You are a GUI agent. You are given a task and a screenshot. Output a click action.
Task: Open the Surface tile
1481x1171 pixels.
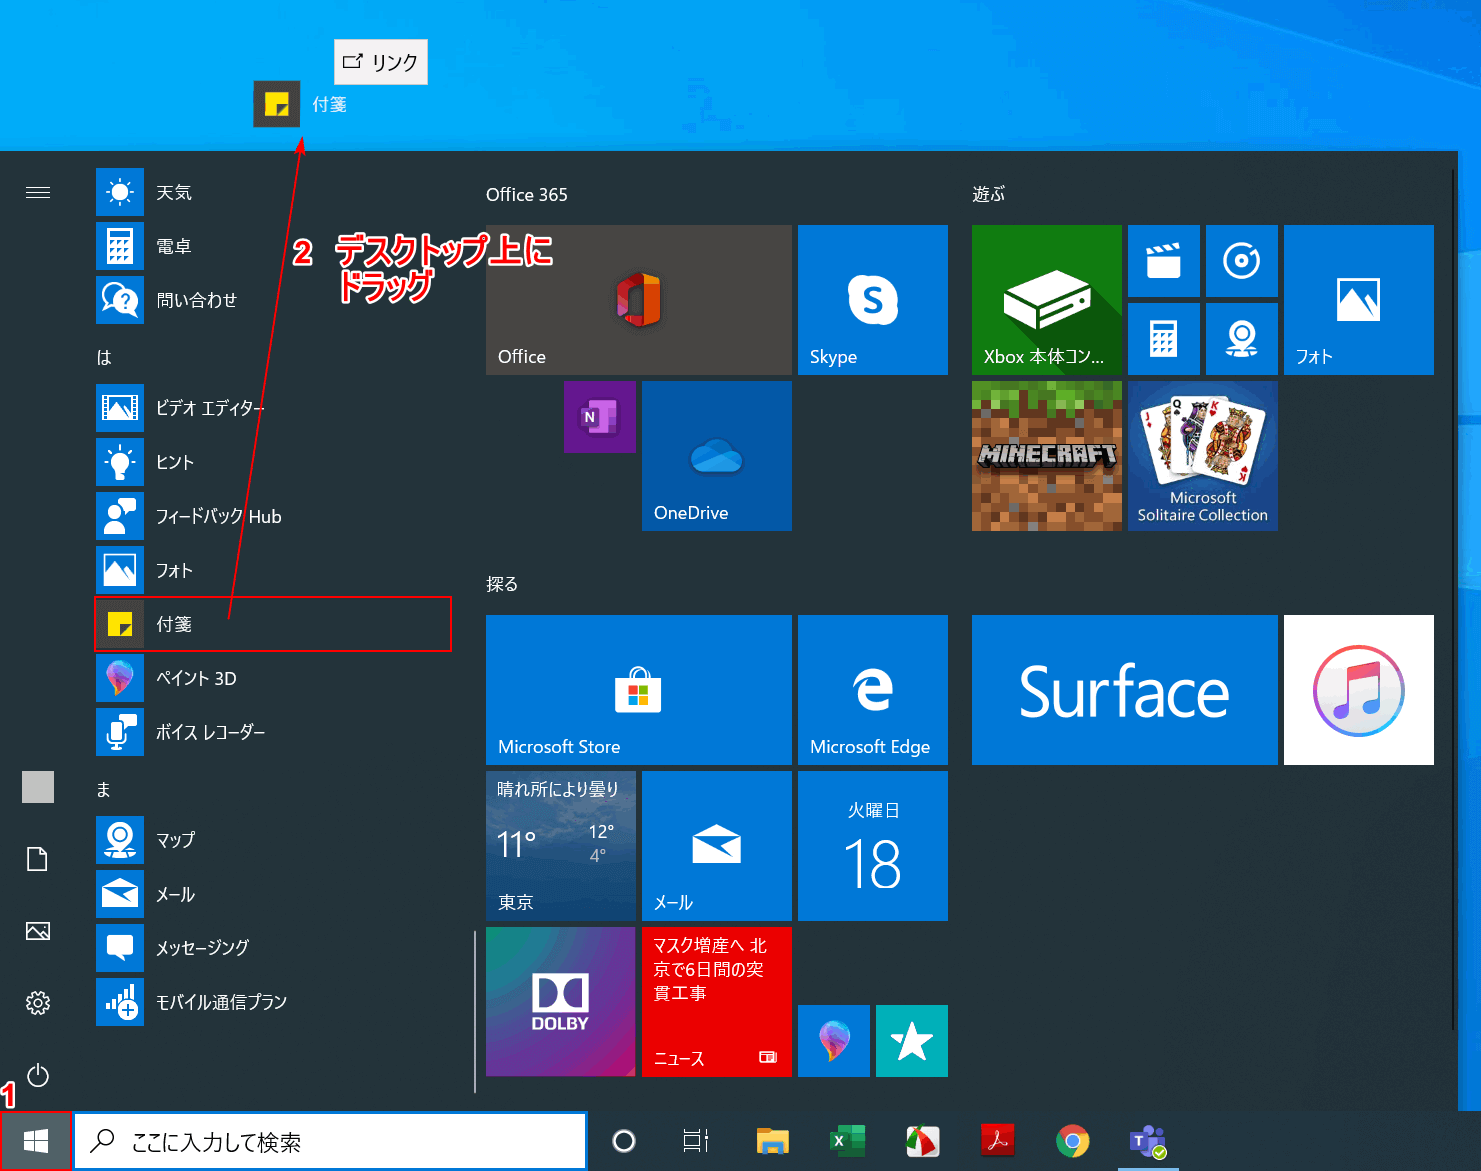(1125, 690)
